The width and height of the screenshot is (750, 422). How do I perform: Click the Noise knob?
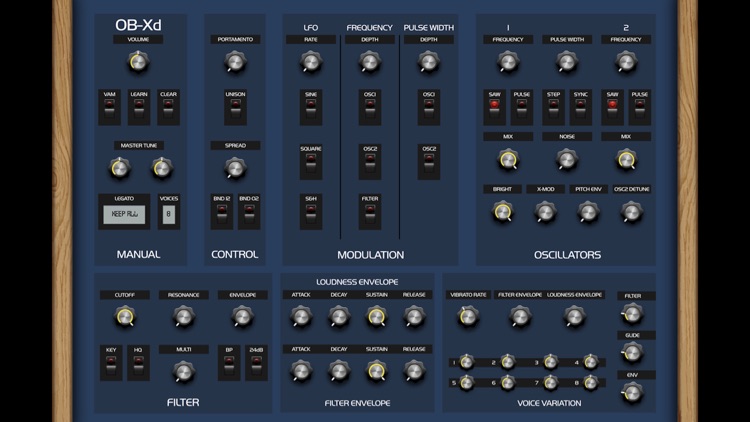tap(567, 160)
